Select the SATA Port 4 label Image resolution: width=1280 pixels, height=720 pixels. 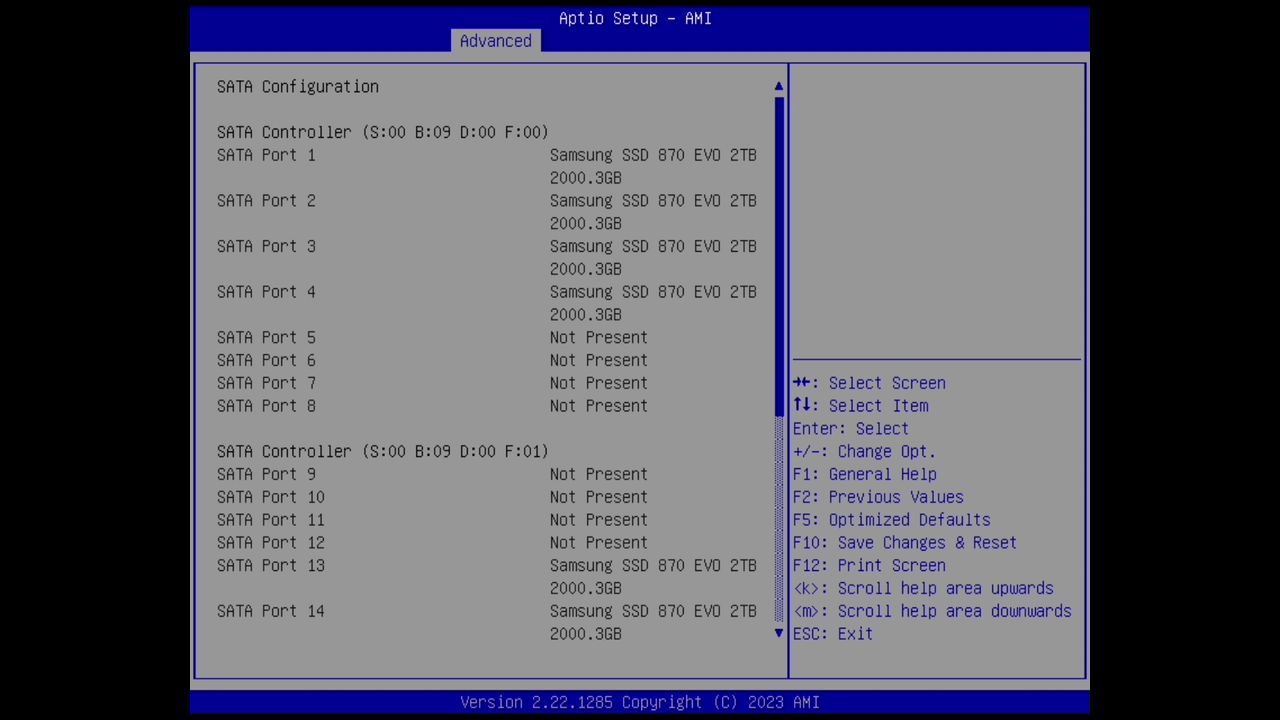click(266, 292)
